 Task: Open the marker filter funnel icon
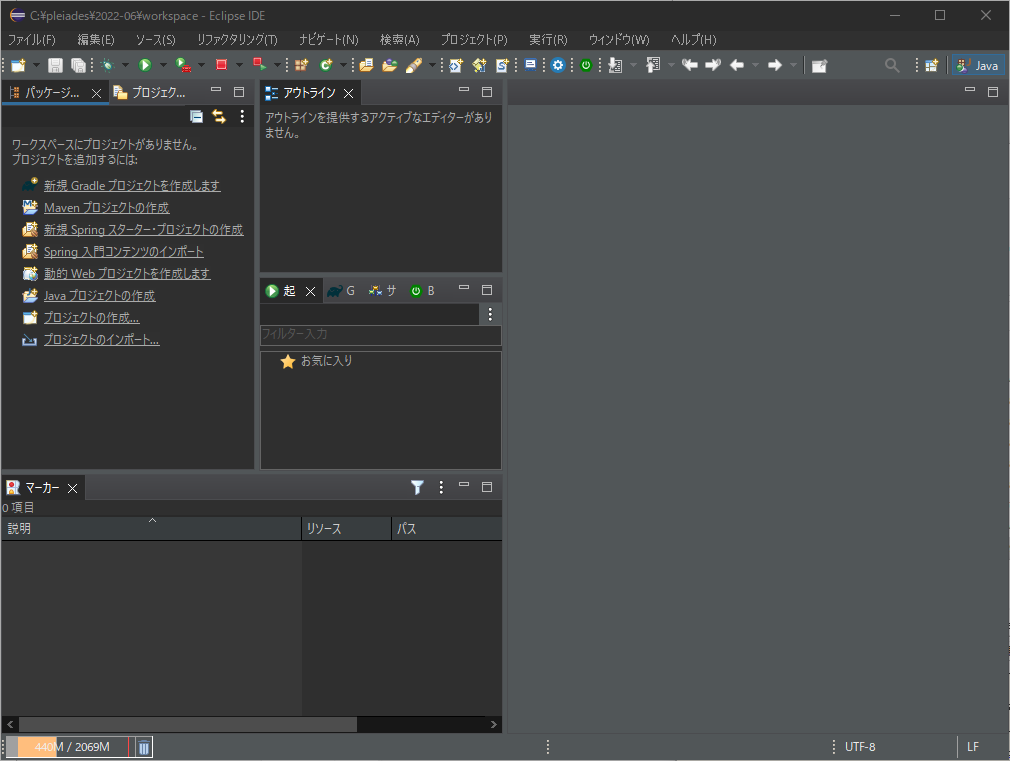tap(417, 487)
